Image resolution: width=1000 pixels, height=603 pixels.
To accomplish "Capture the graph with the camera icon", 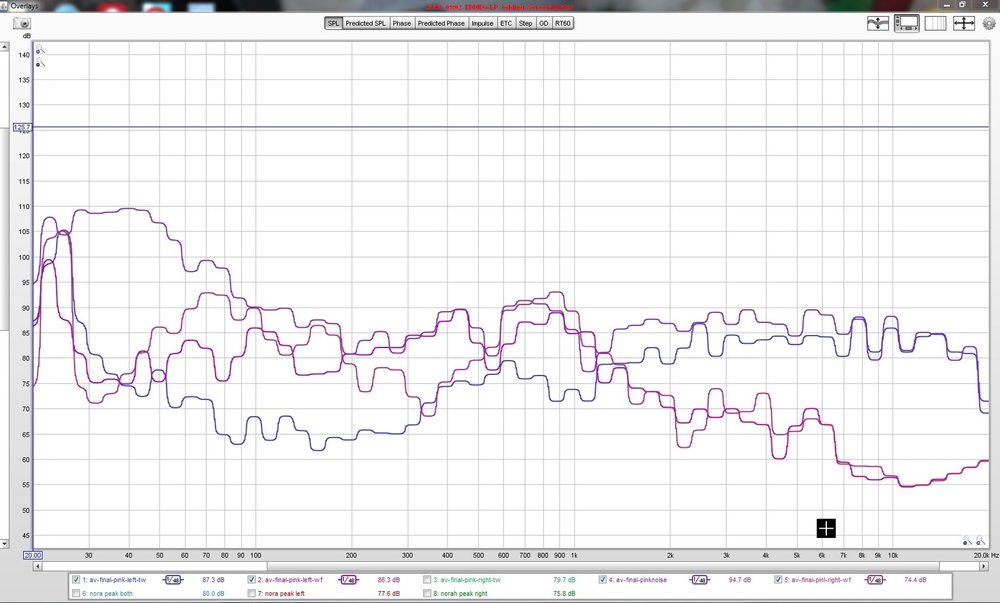I will [22, 24].
